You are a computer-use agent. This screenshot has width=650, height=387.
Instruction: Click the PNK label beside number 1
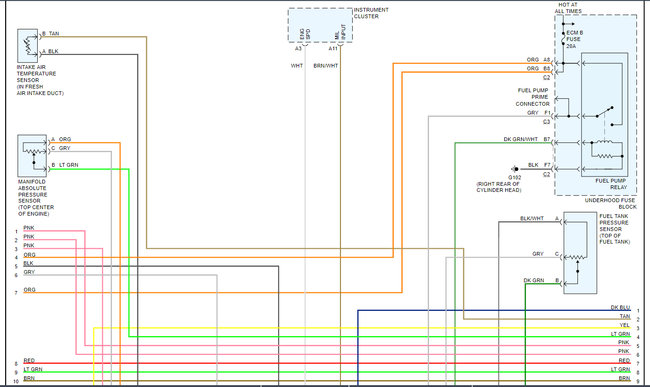(29, 228)
